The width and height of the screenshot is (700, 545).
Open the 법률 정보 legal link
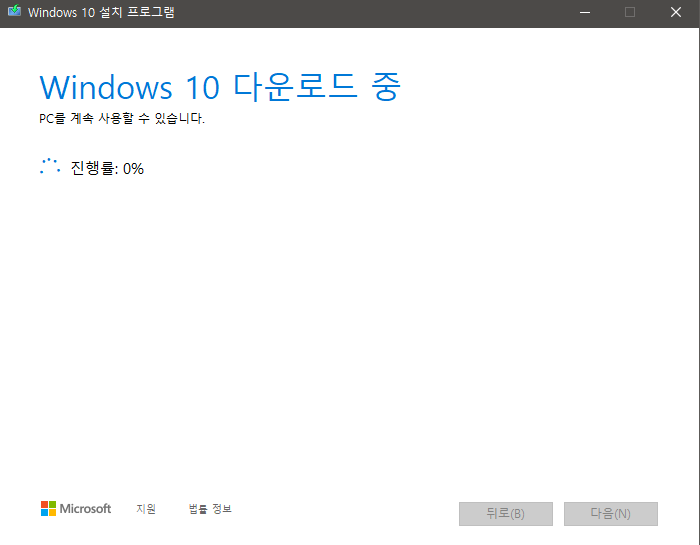(x=210, y=508)
